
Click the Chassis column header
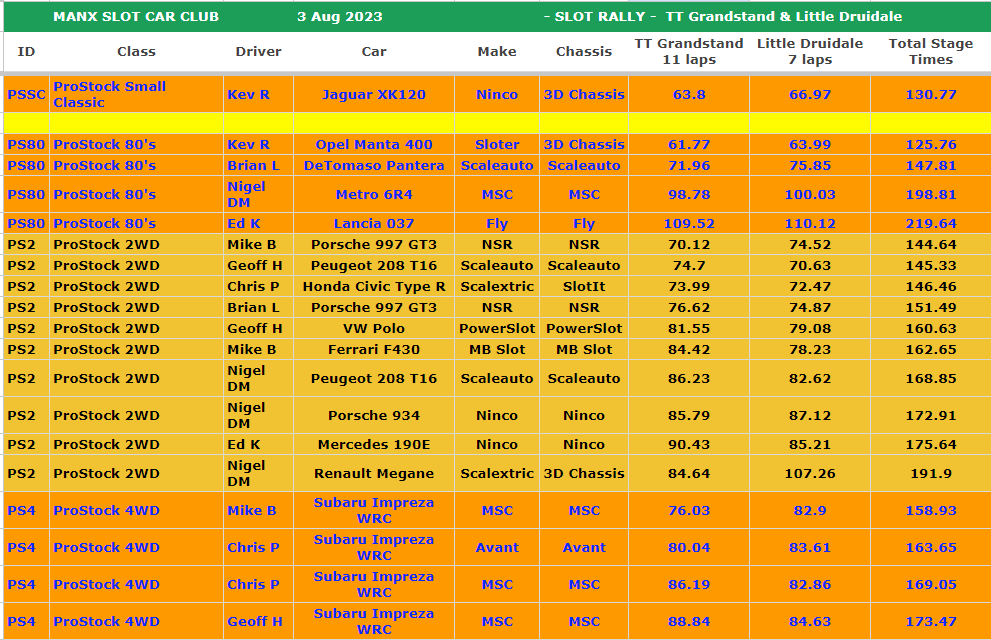click(x=584, y=52)
